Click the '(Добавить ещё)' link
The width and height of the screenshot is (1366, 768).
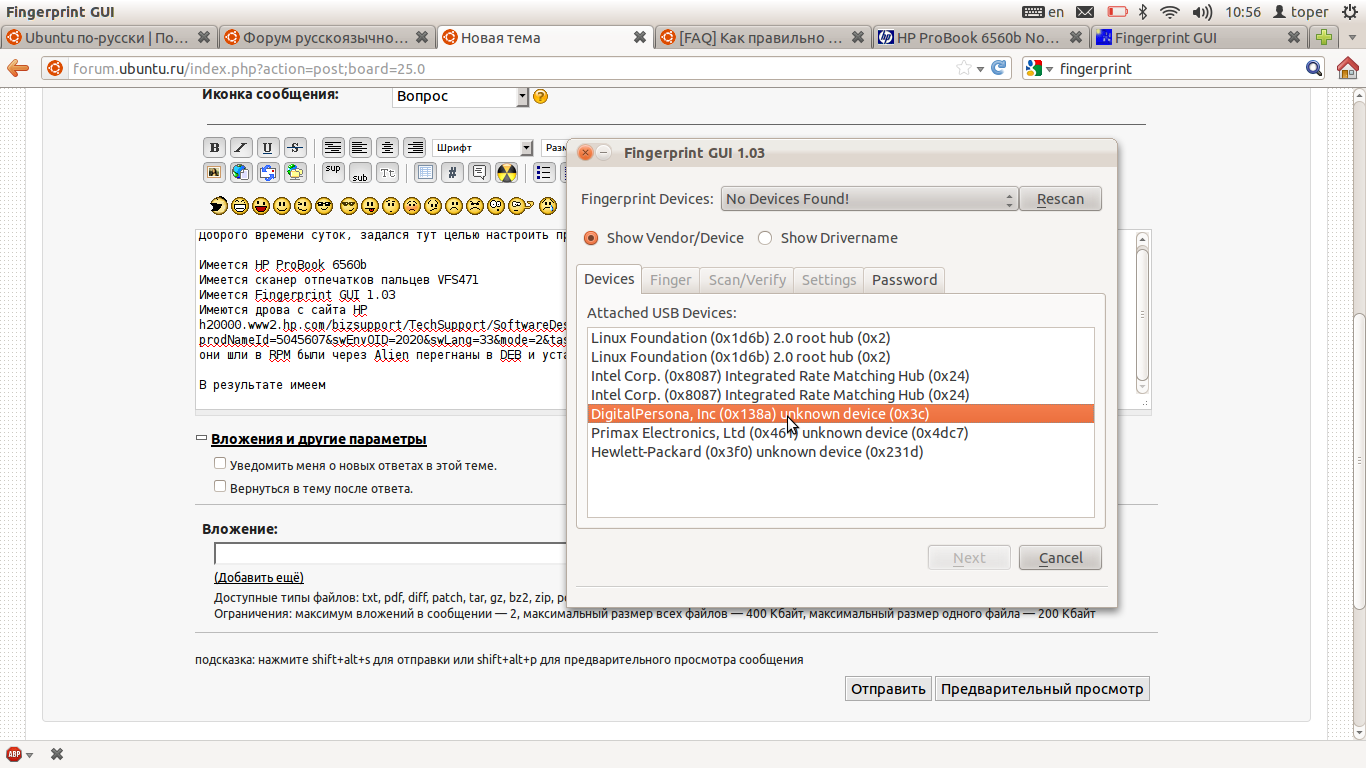click(x=259, y=578)
